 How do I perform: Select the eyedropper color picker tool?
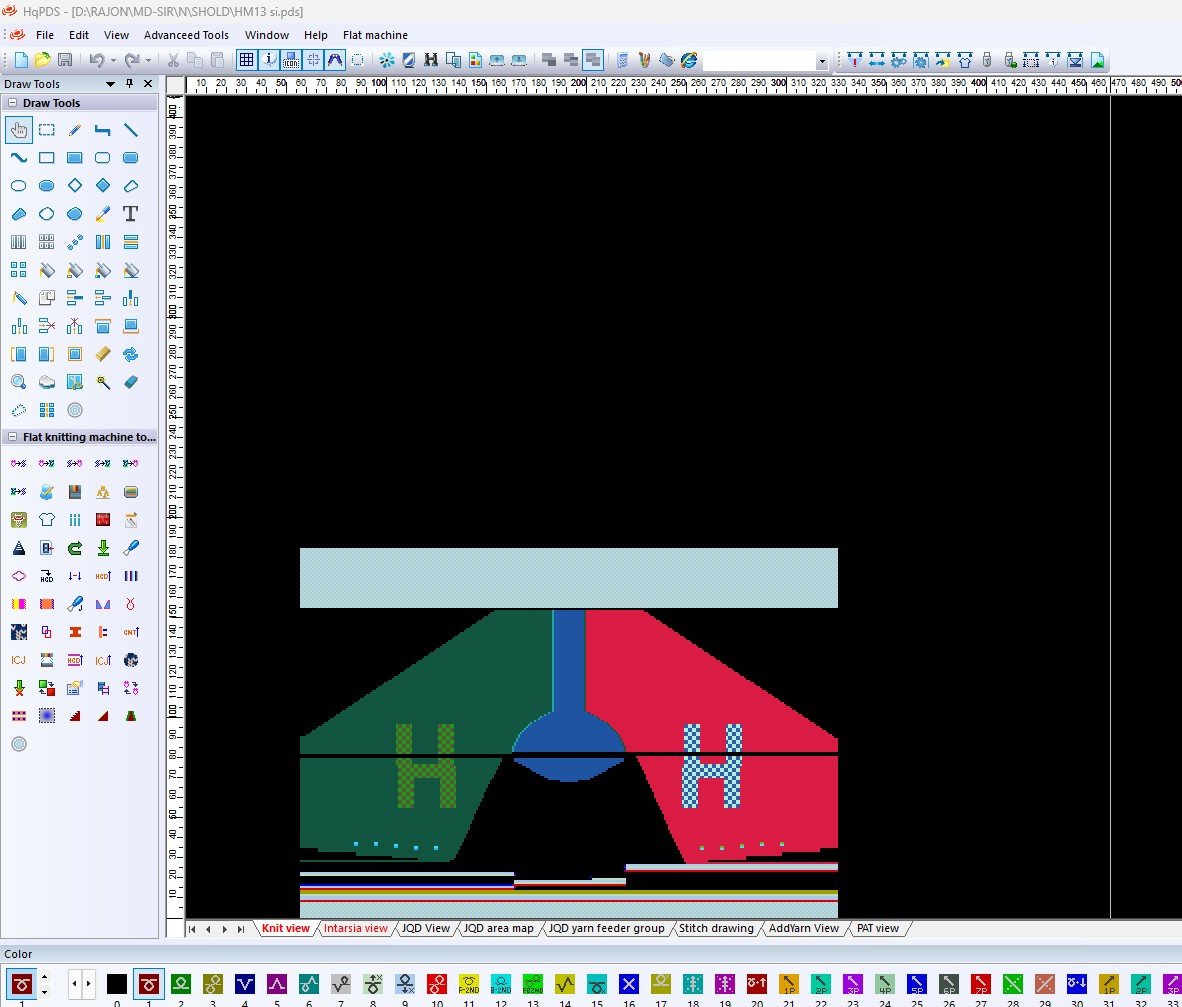pos(102,214)
